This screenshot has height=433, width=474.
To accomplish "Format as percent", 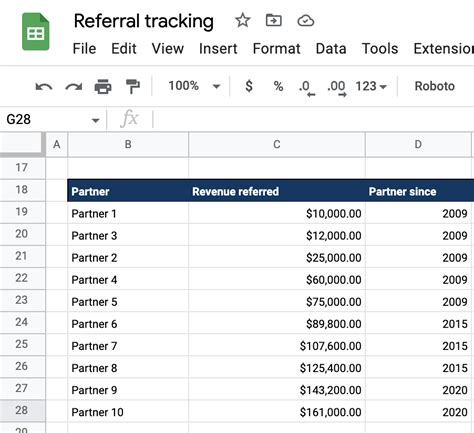I will pos(278,86).
